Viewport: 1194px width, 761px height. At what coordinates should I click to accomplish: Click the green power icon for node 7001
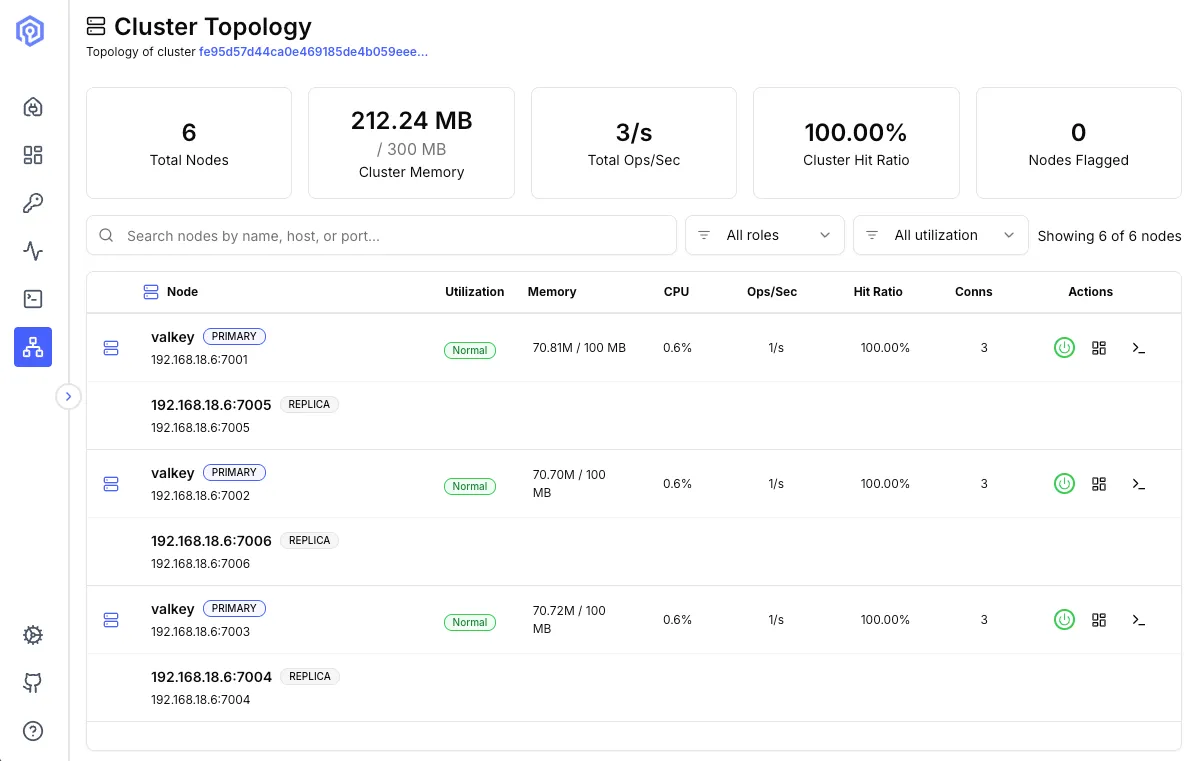click(x=1064, y=348)
